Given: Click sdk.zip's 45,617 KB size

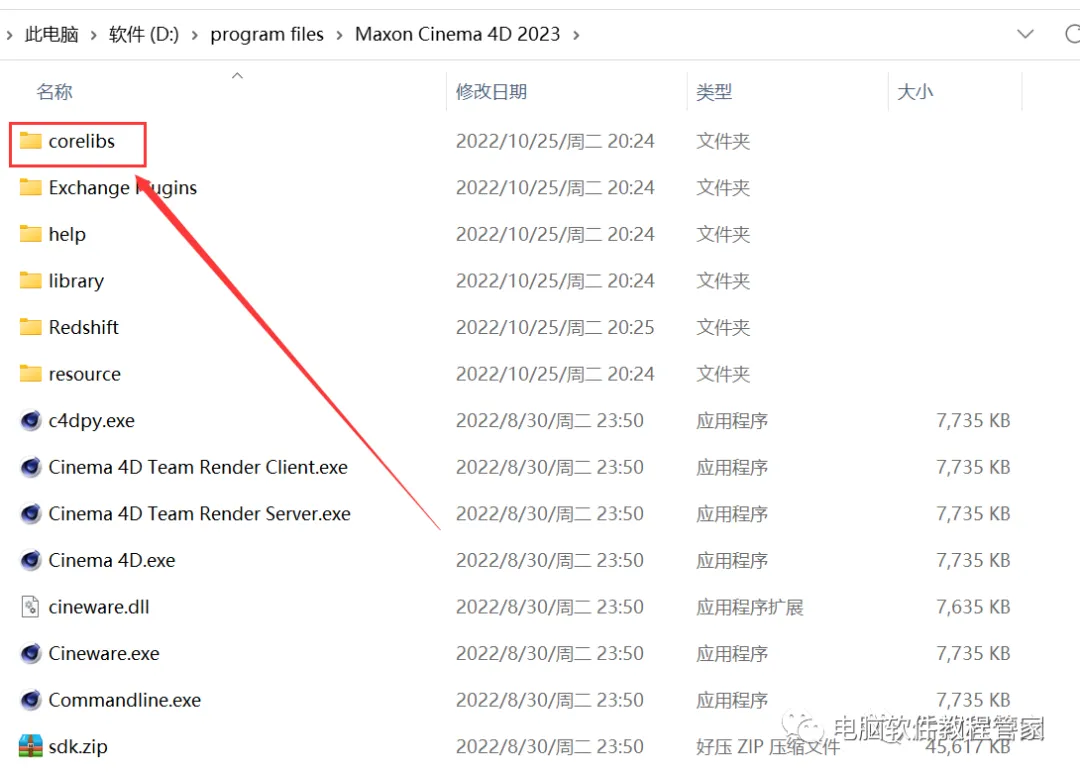Looking at the screenshot, I should pyautogui.click(x=968, y=746).
